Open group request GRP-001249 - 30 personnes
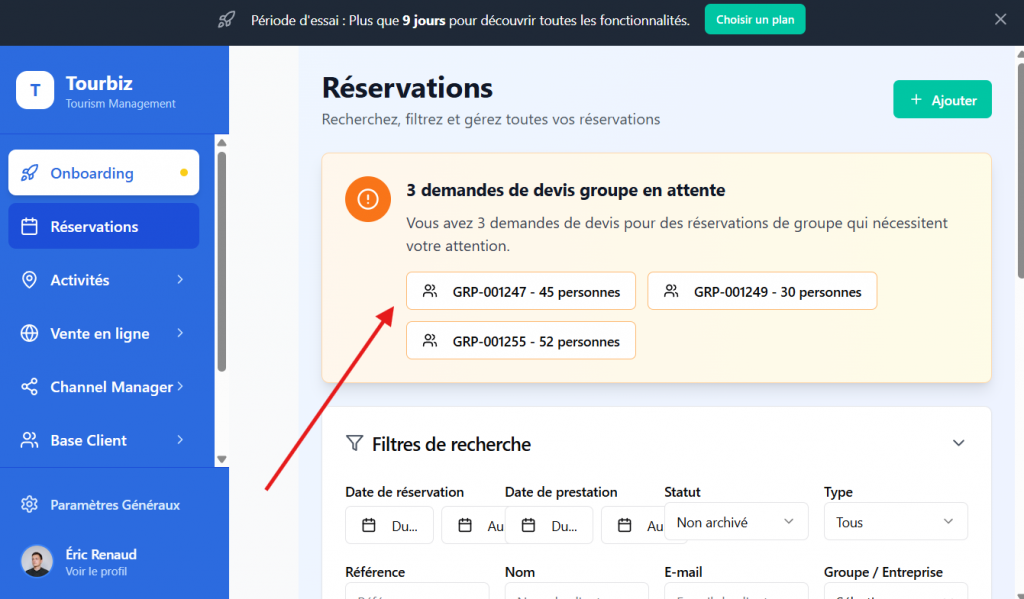1024x599 pixels. (x=762, y=292)
